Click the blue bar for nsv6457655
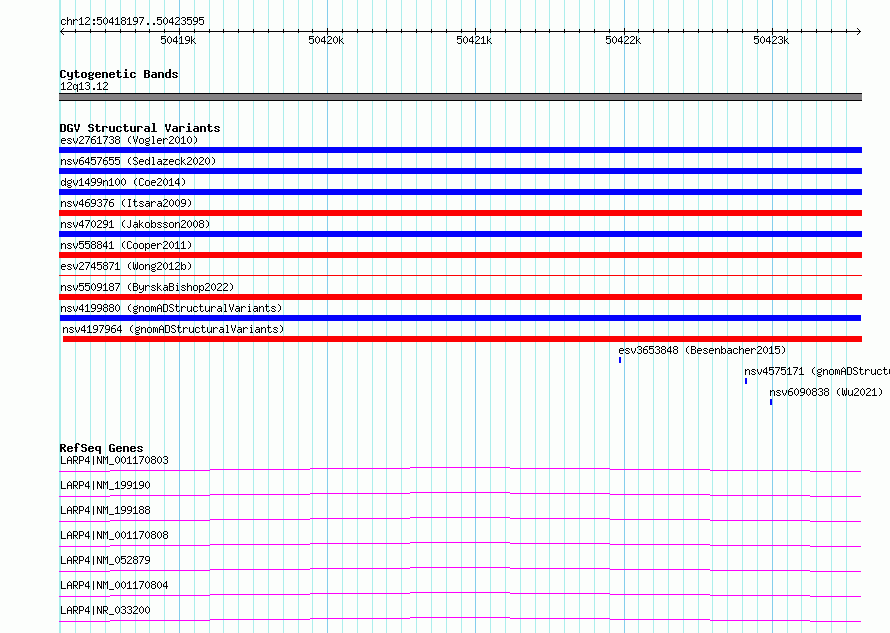The image size is (890, 633). (x=460, y=171)
